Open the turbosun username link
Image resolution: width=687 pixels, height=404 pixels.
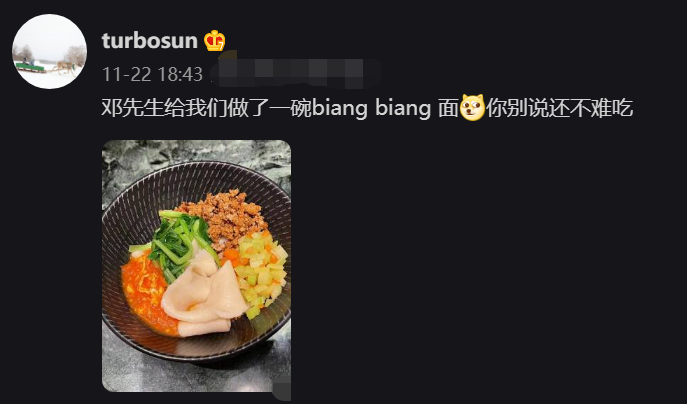149,41
